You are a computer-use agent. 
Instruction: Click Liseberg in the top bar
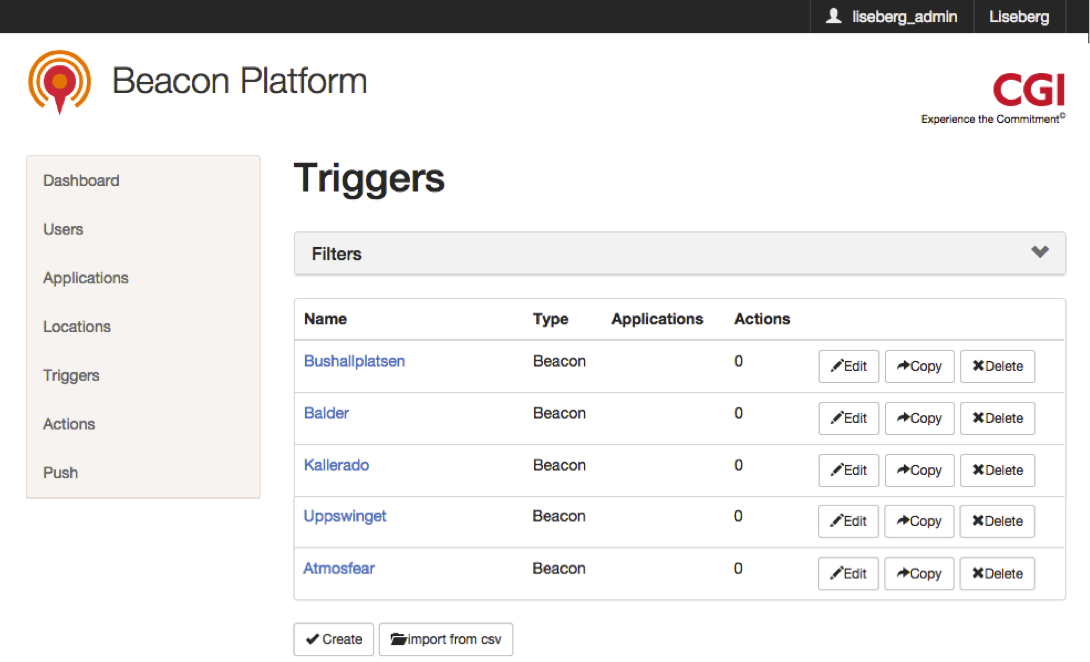[1019, 17]
